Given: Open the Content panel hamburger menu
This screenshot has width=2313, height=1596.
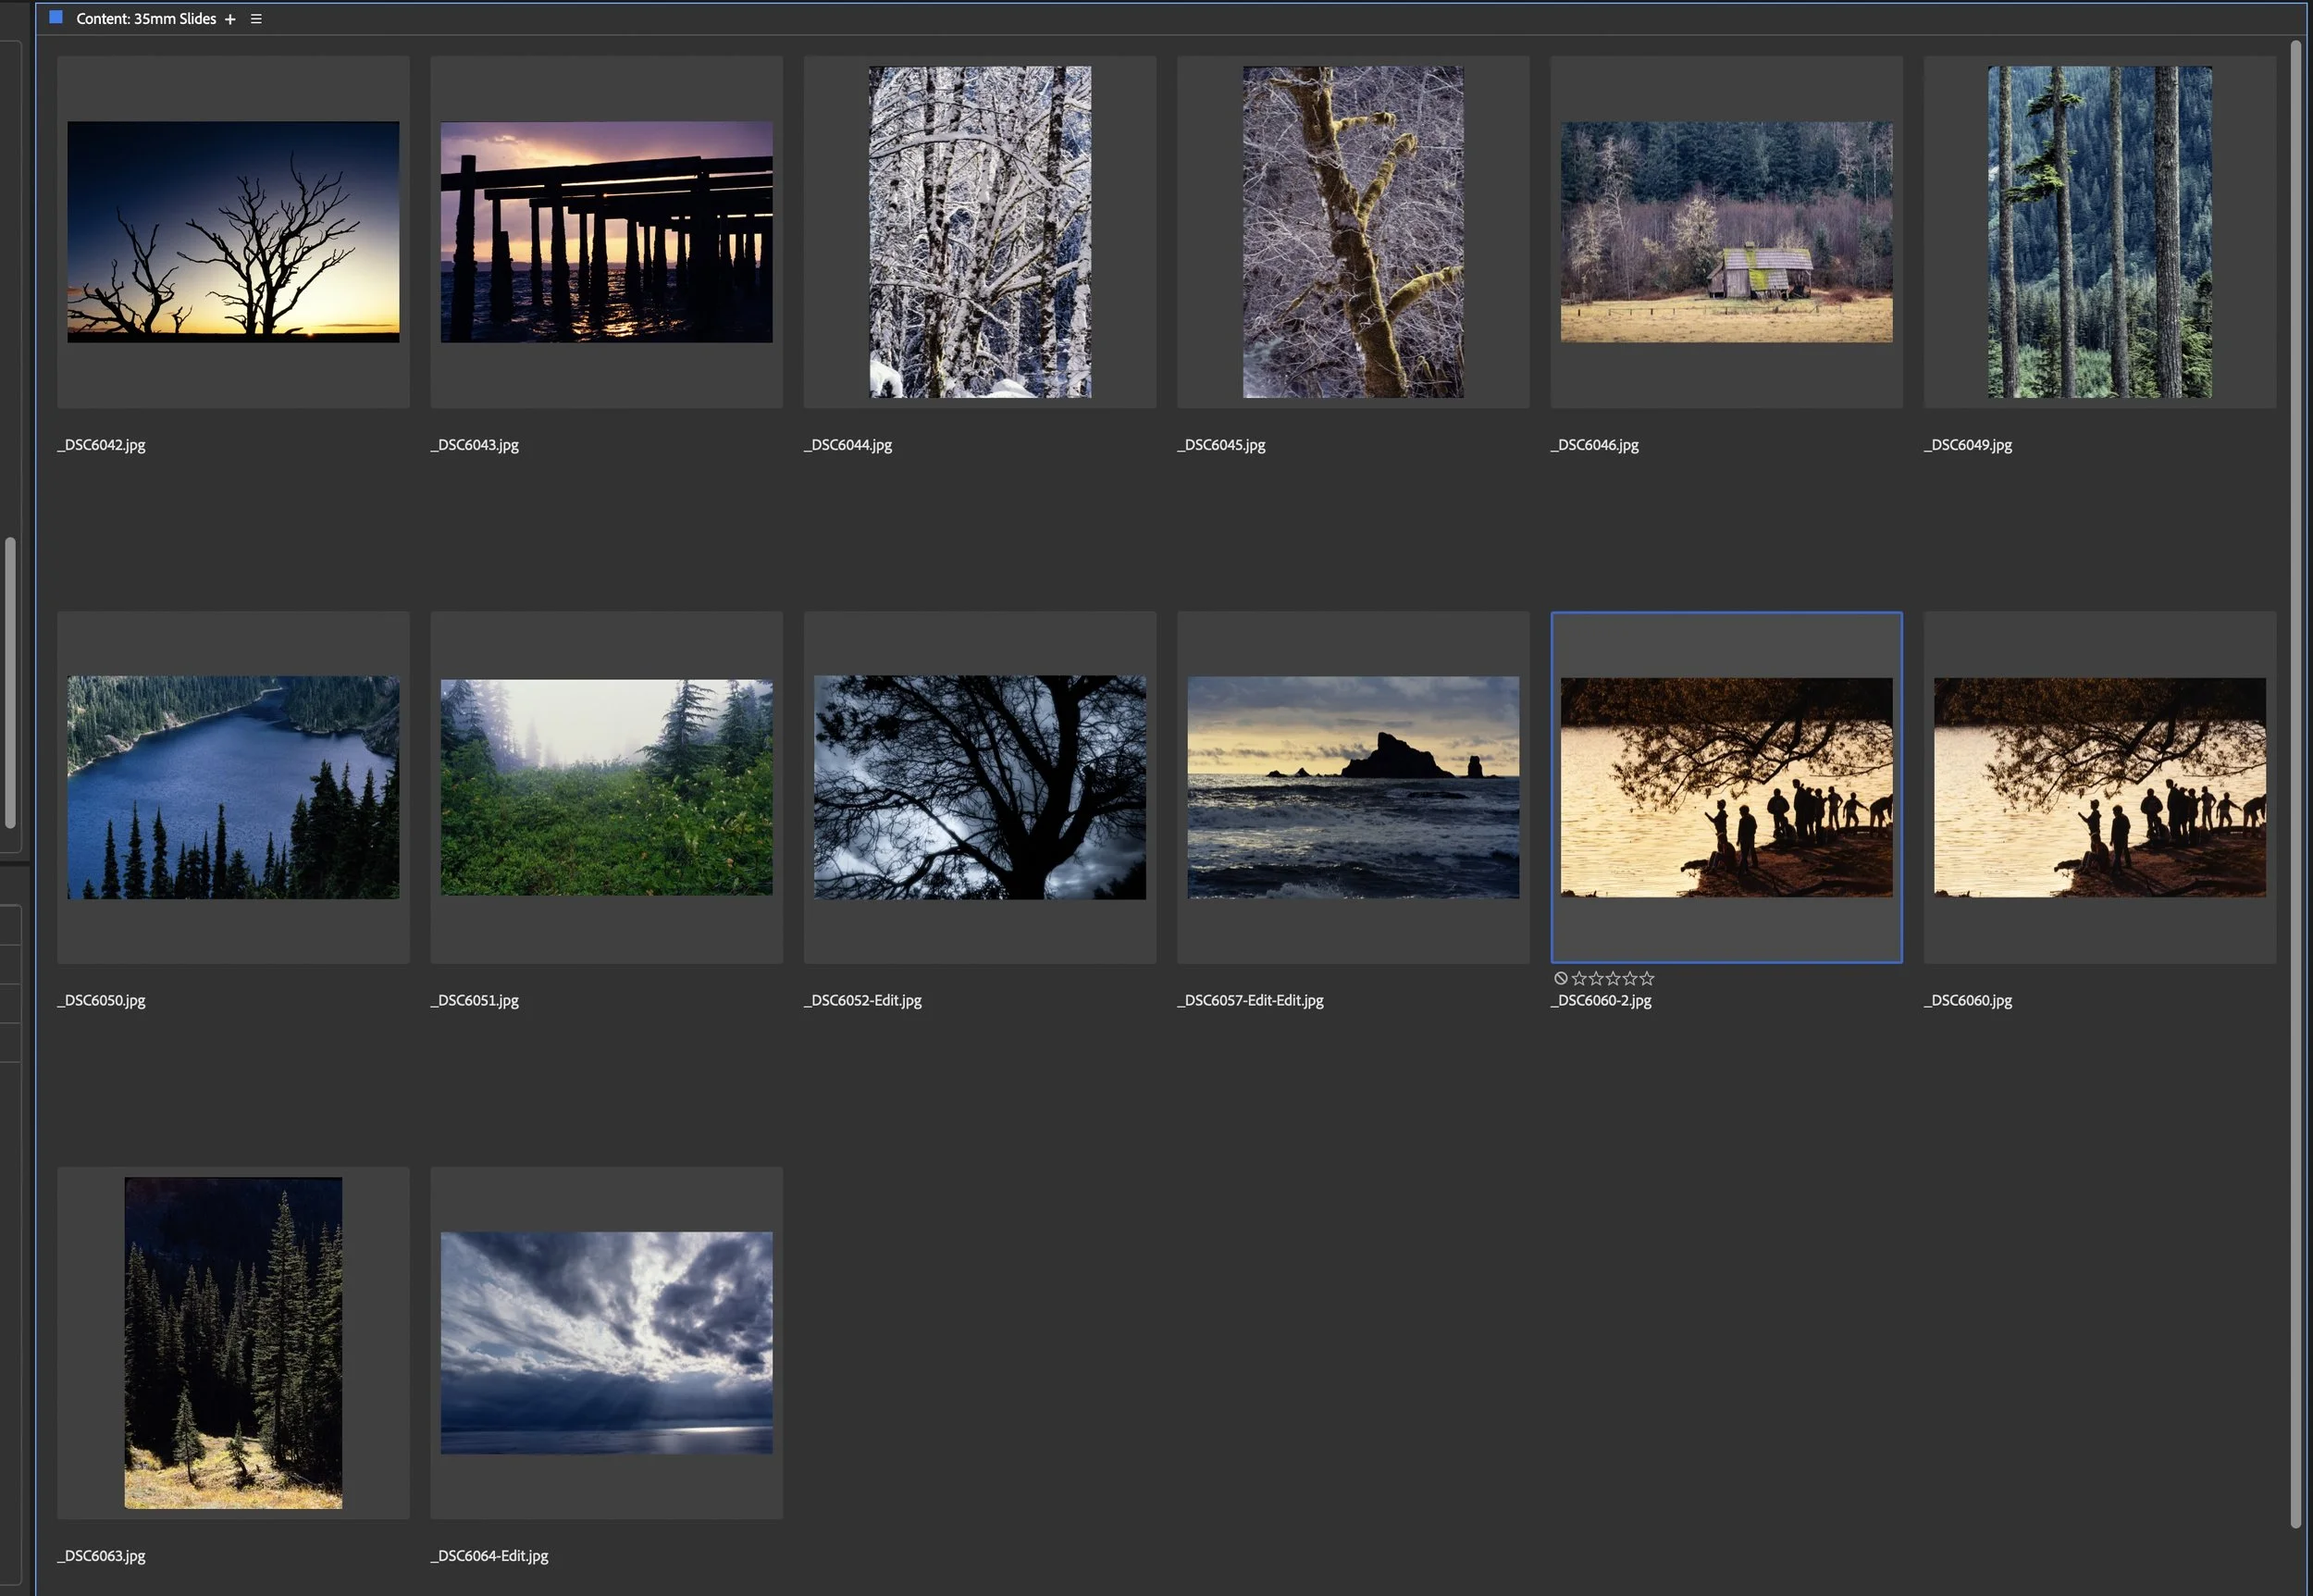Looking at the screenshot, I should 256,19.
